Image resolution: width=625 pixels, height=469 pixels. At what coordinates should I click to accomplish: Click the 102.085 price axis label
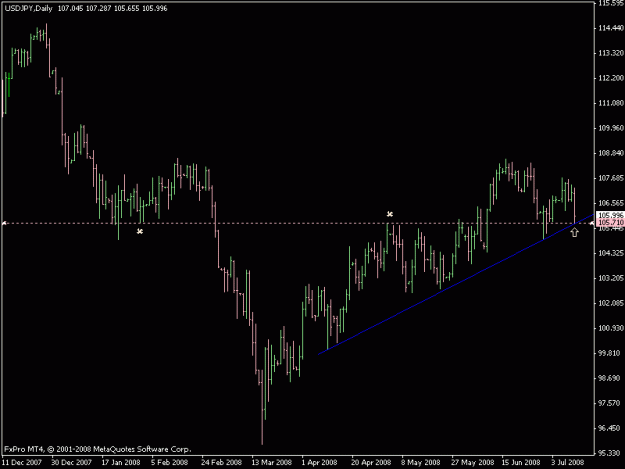(x=611, y=303)
